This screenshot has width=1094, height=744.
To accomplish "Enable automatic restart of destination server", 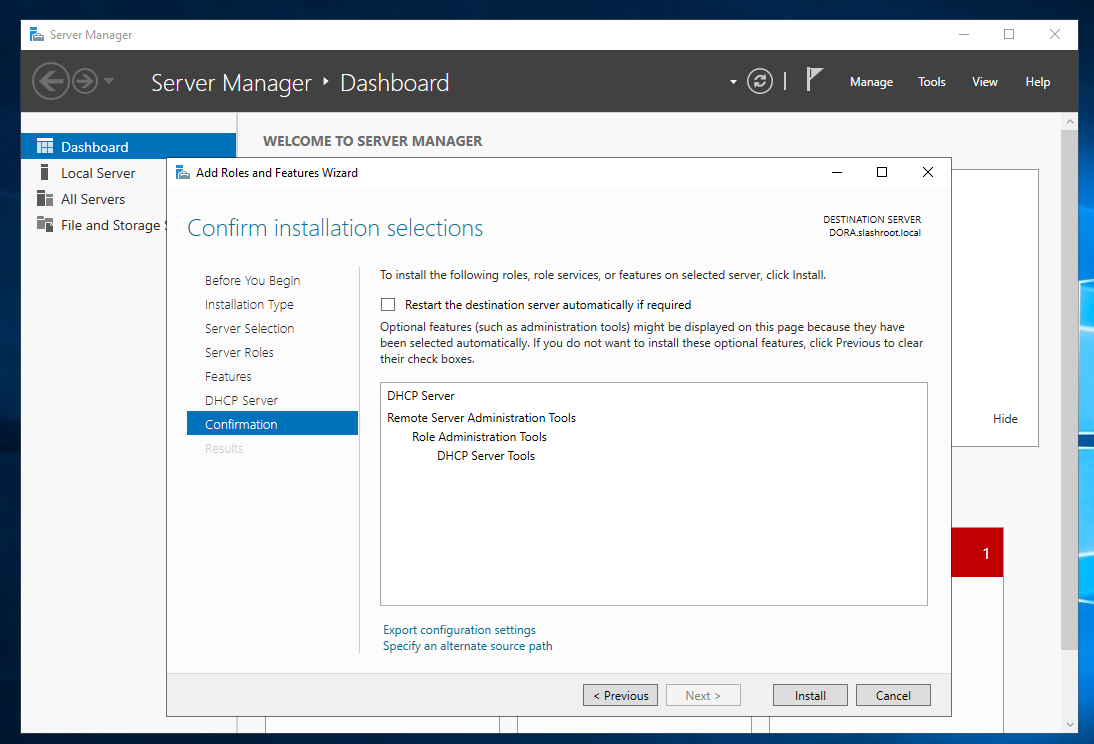I will (x=388, y=305).
